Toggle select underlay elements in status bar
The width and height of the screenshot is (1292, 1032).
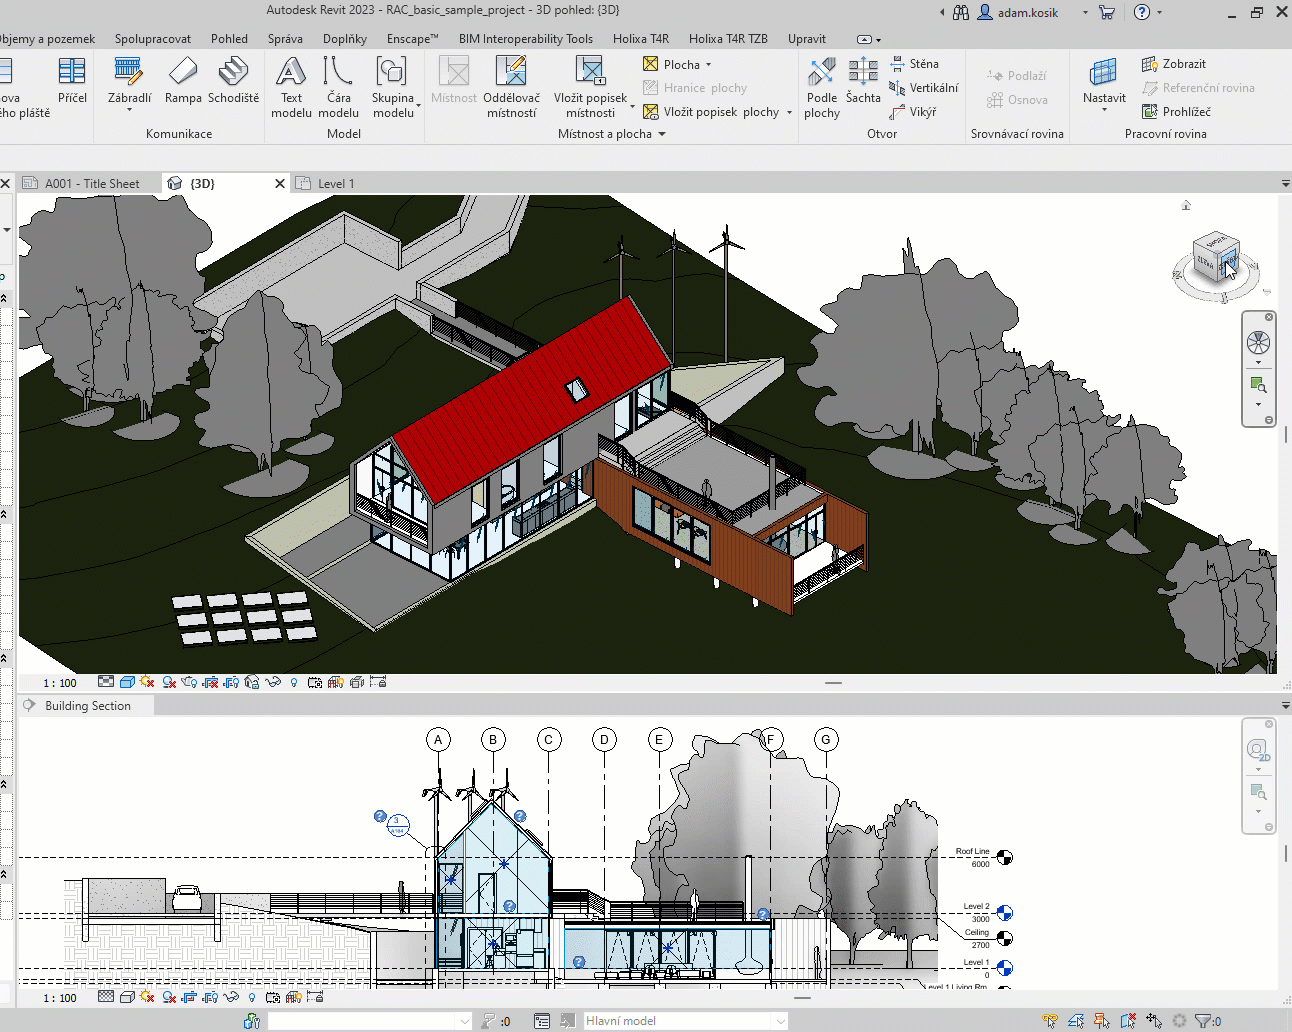tap(1076, 1021)
